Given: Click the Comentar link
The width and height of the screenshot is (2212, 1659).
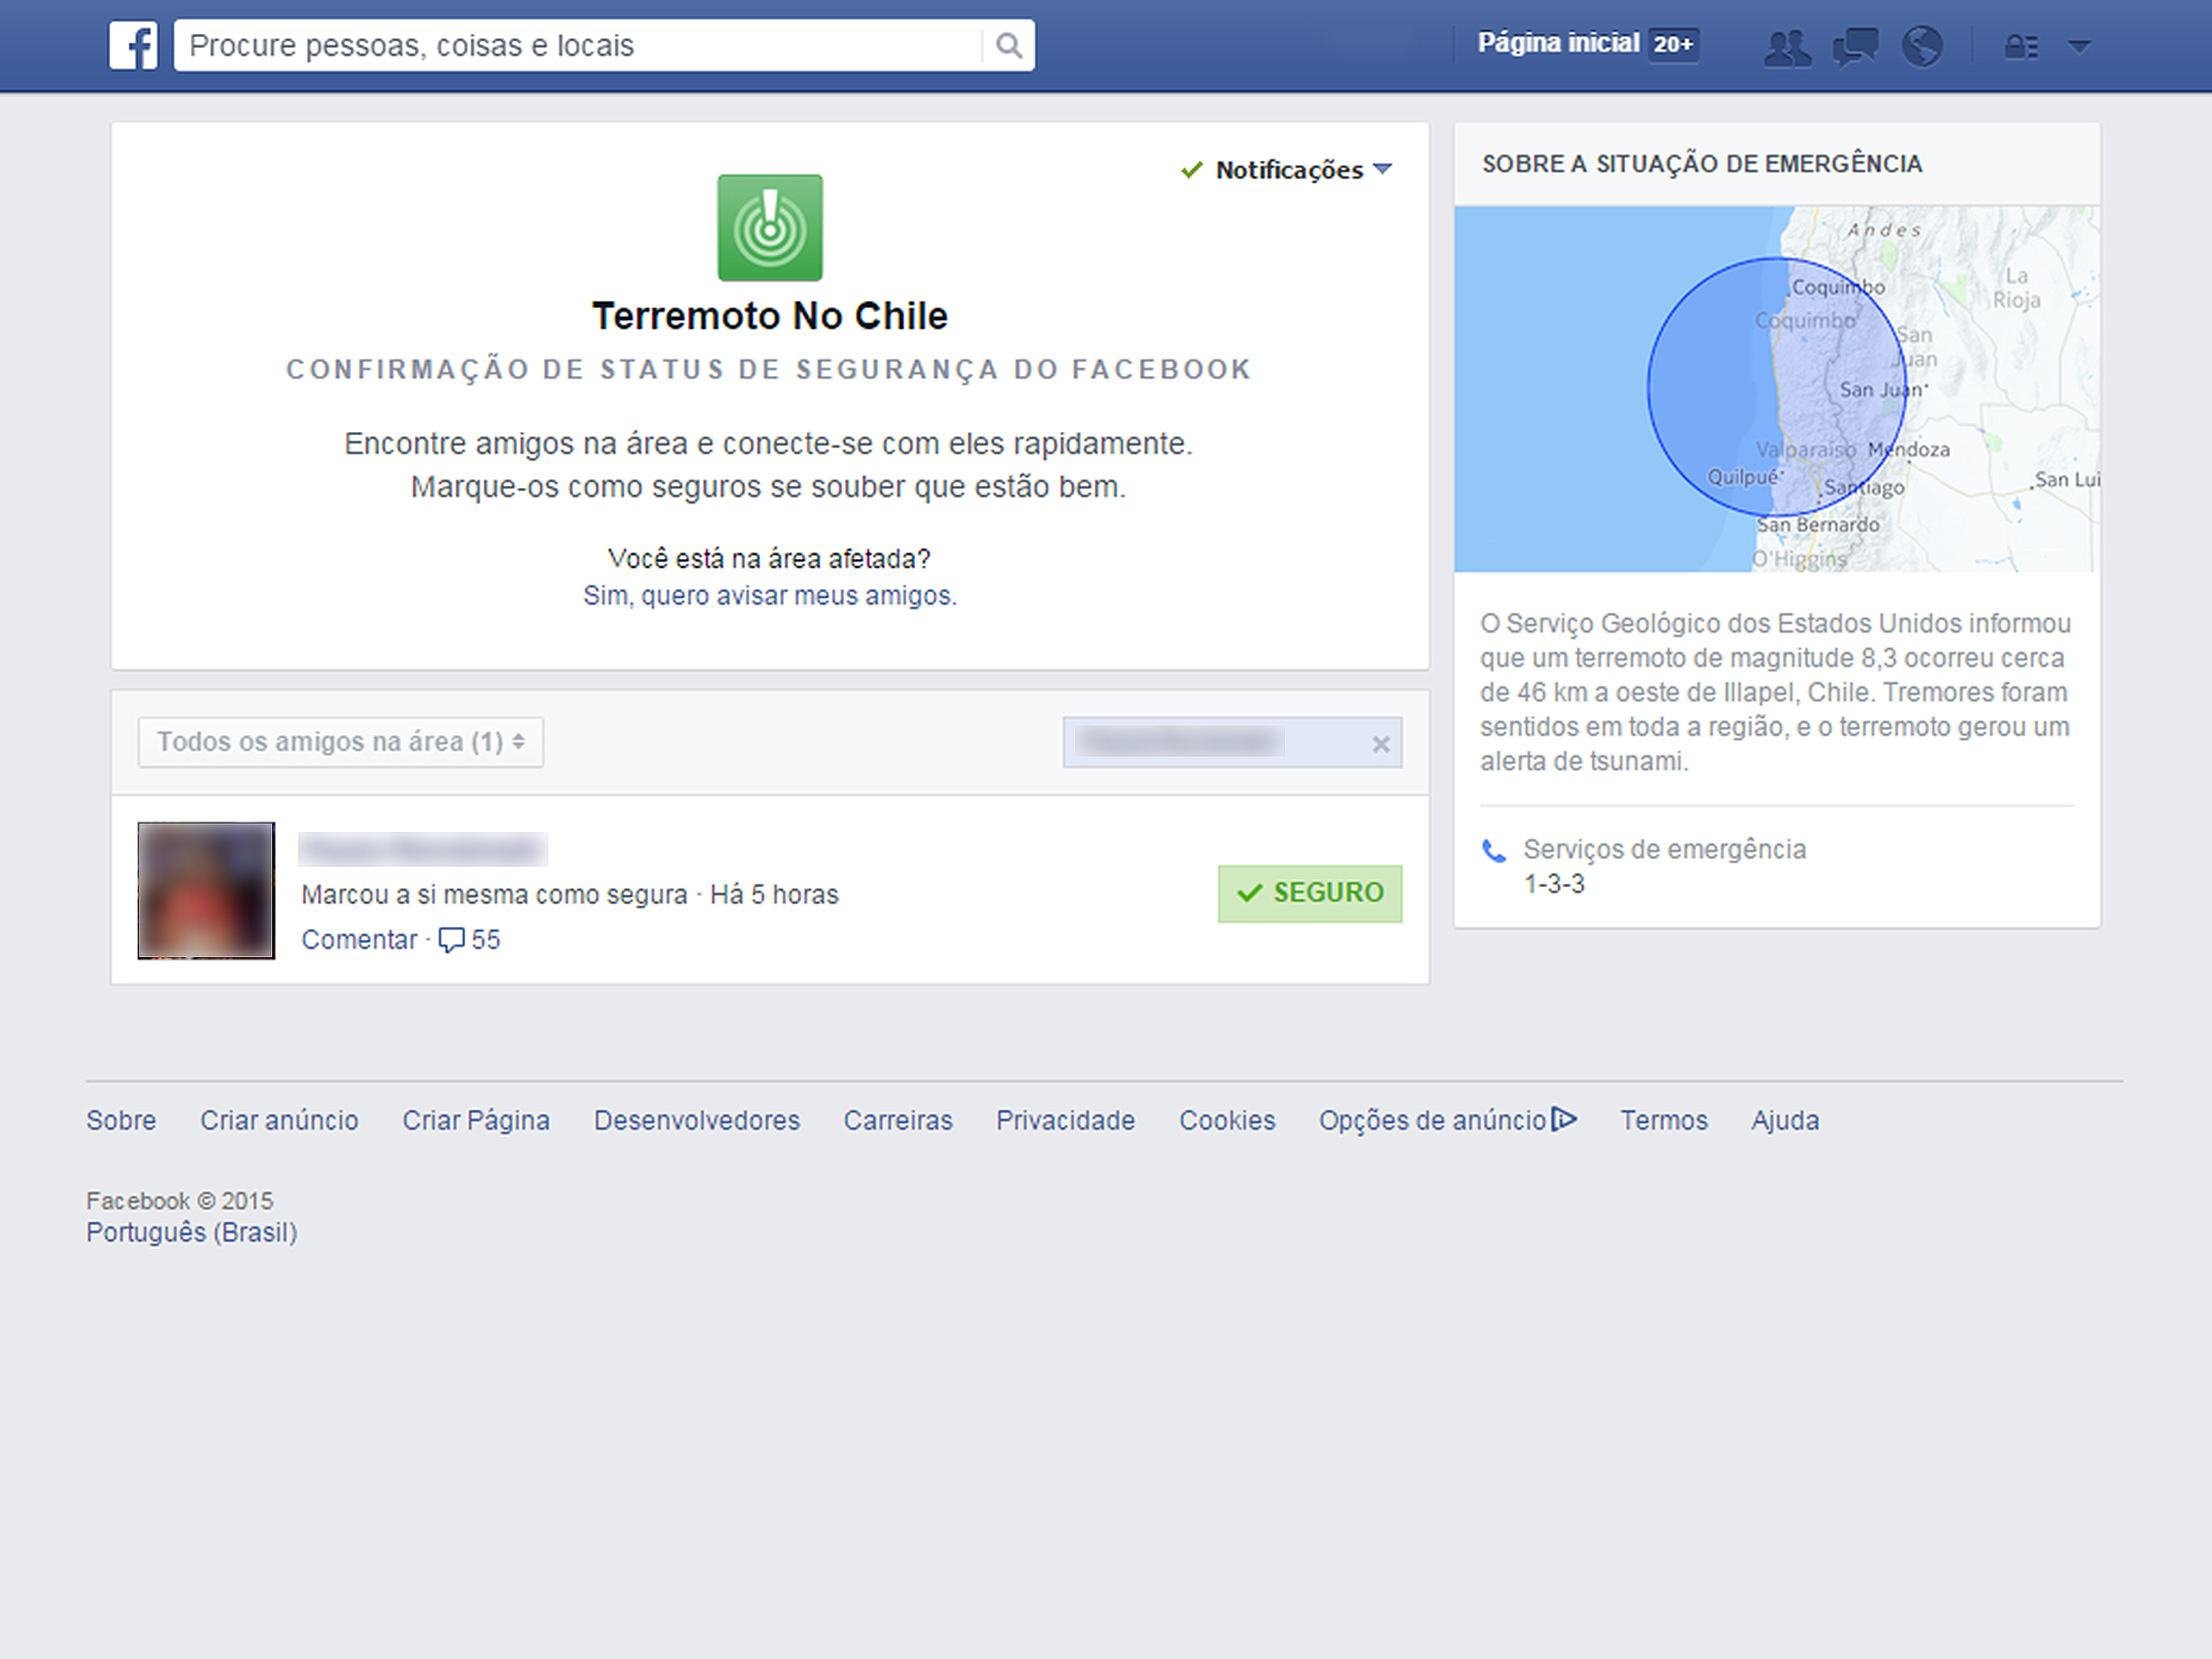Looking at the screenshot, I should point(359,940).
